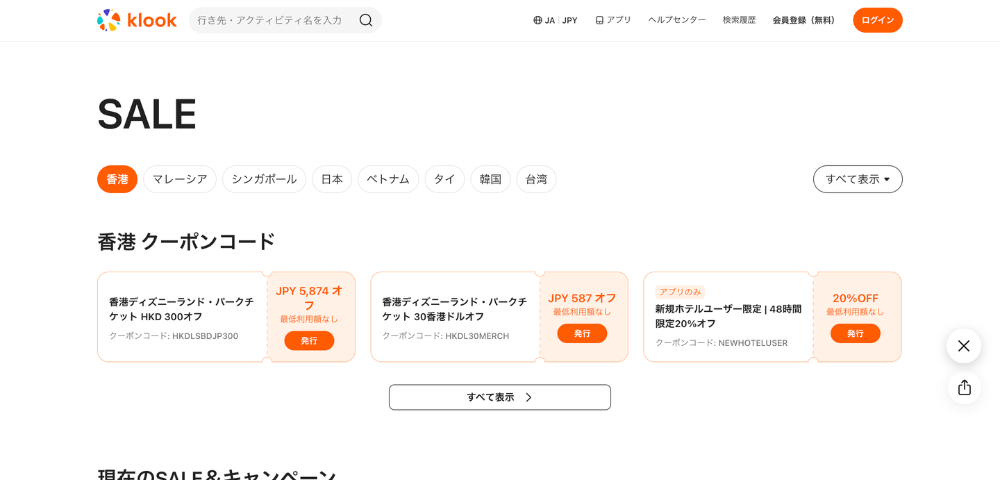Click 新規ホテルユーザー限定 coupon title
Screen dimensions: 1000x480
pos(728,316)
